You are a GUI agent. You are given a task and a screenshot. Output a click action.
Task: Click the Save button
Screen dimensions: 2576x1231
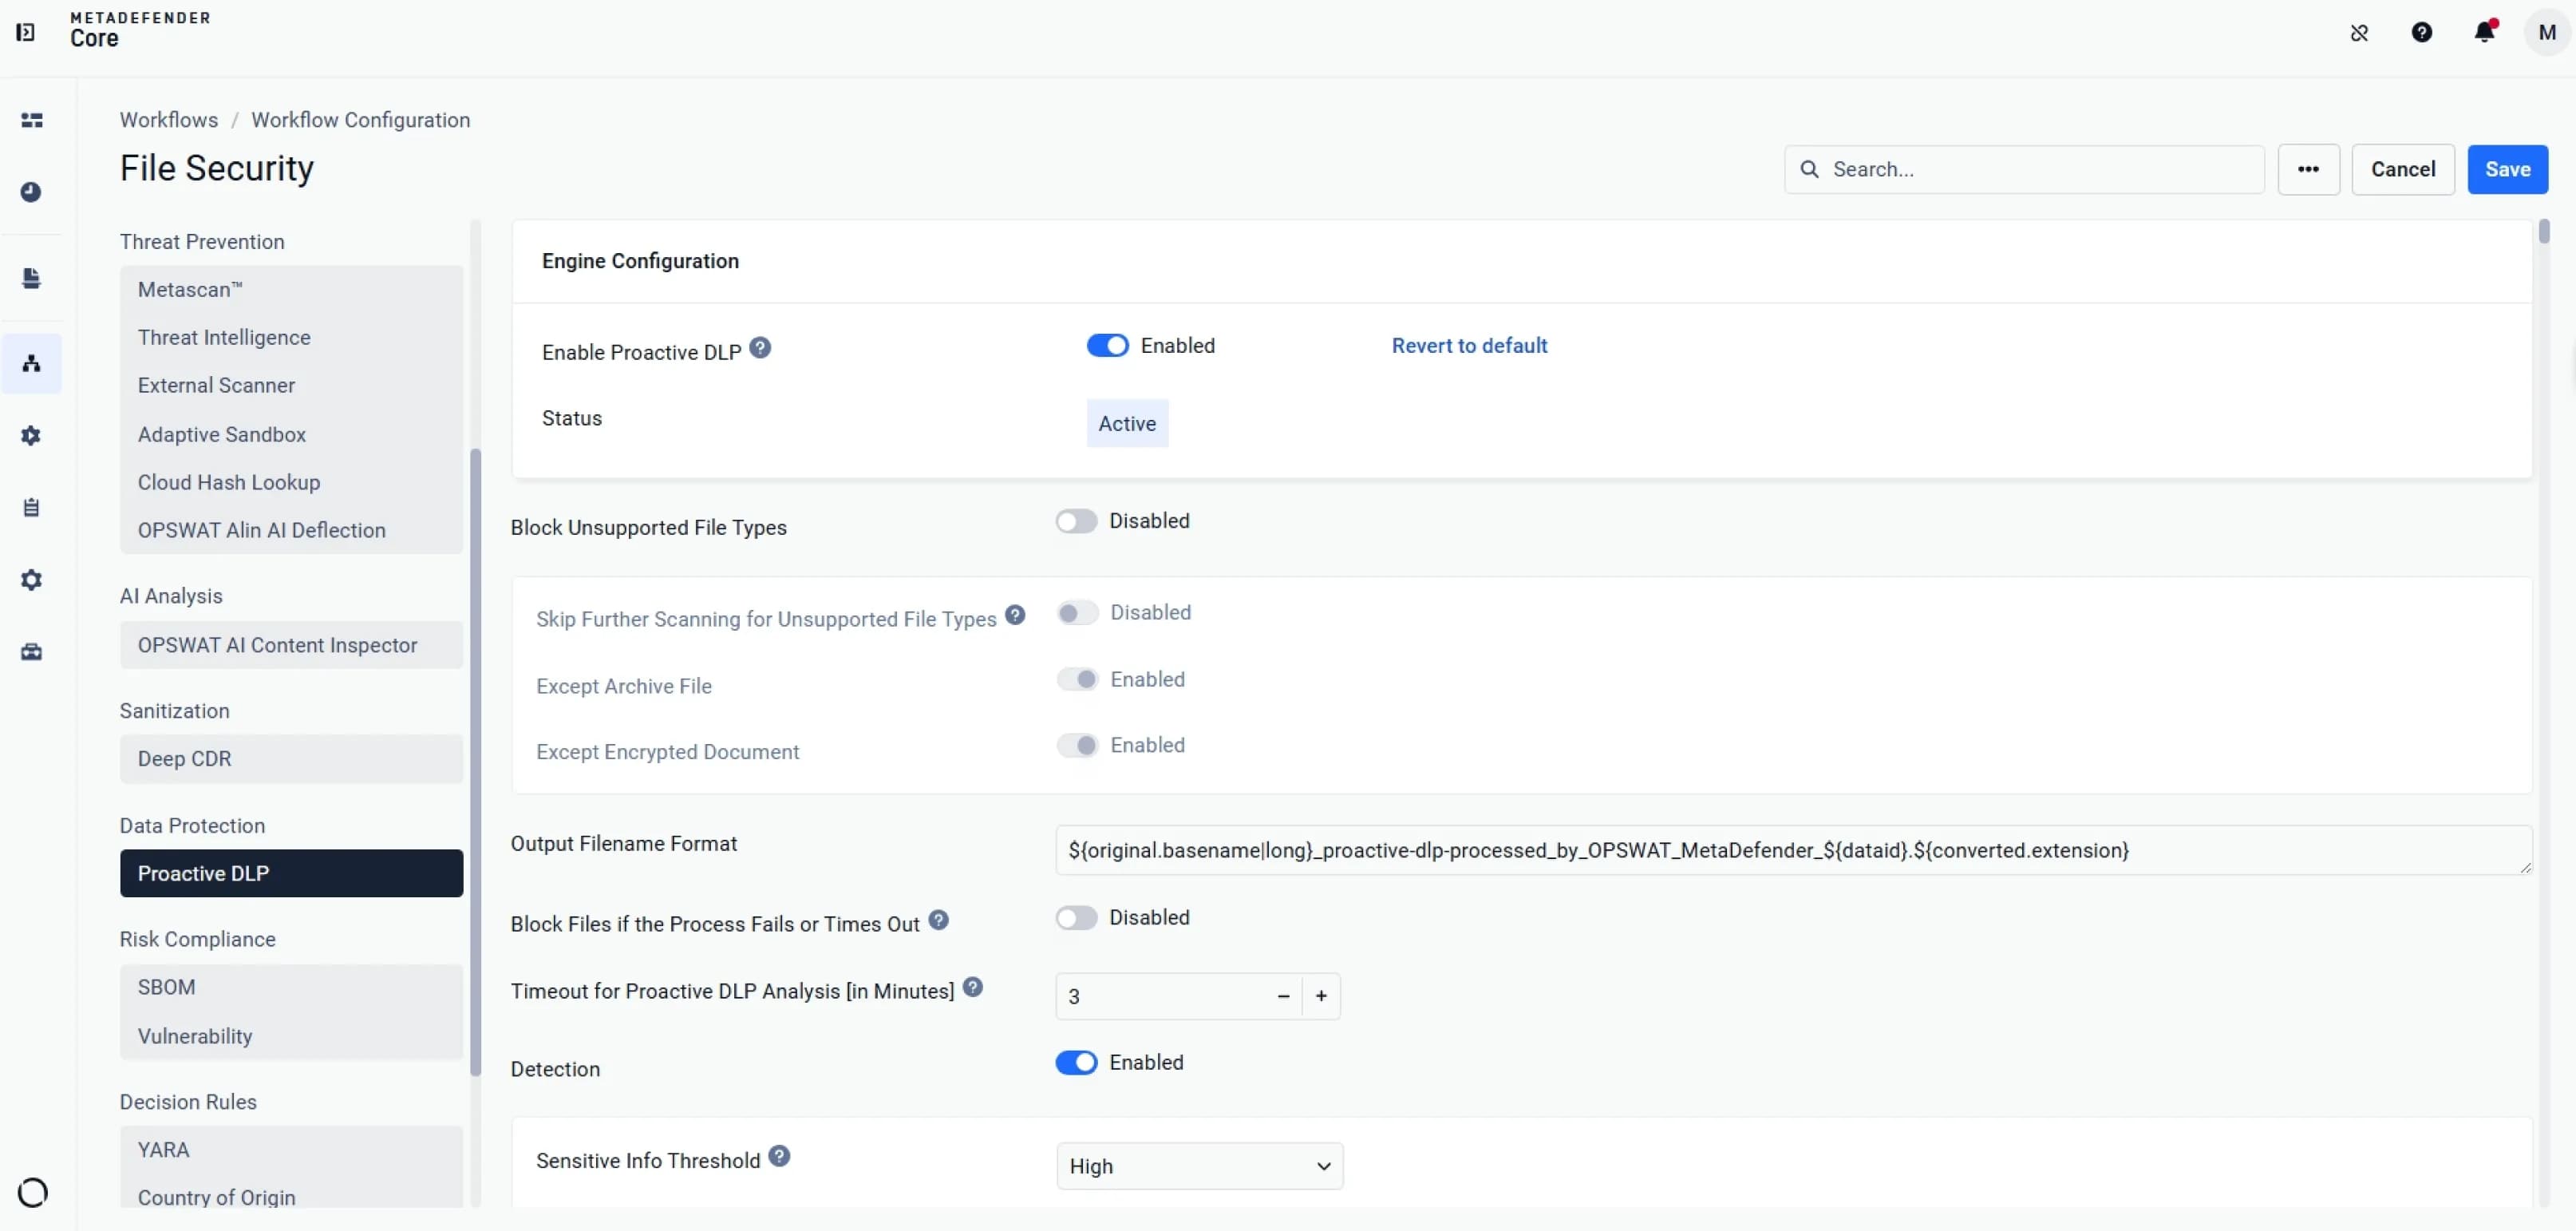pos(2507,169)
